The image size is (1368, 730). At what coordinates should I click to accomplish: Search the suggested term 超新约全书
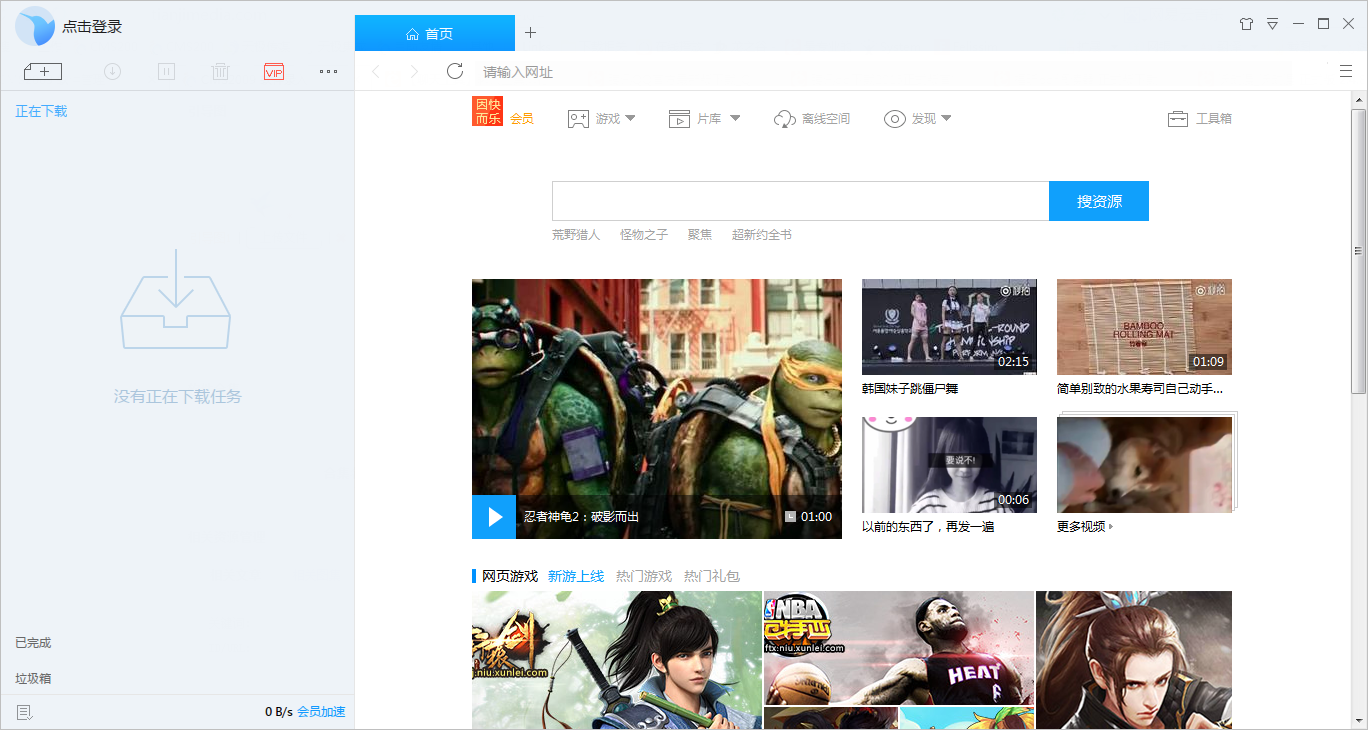(762, 235)
